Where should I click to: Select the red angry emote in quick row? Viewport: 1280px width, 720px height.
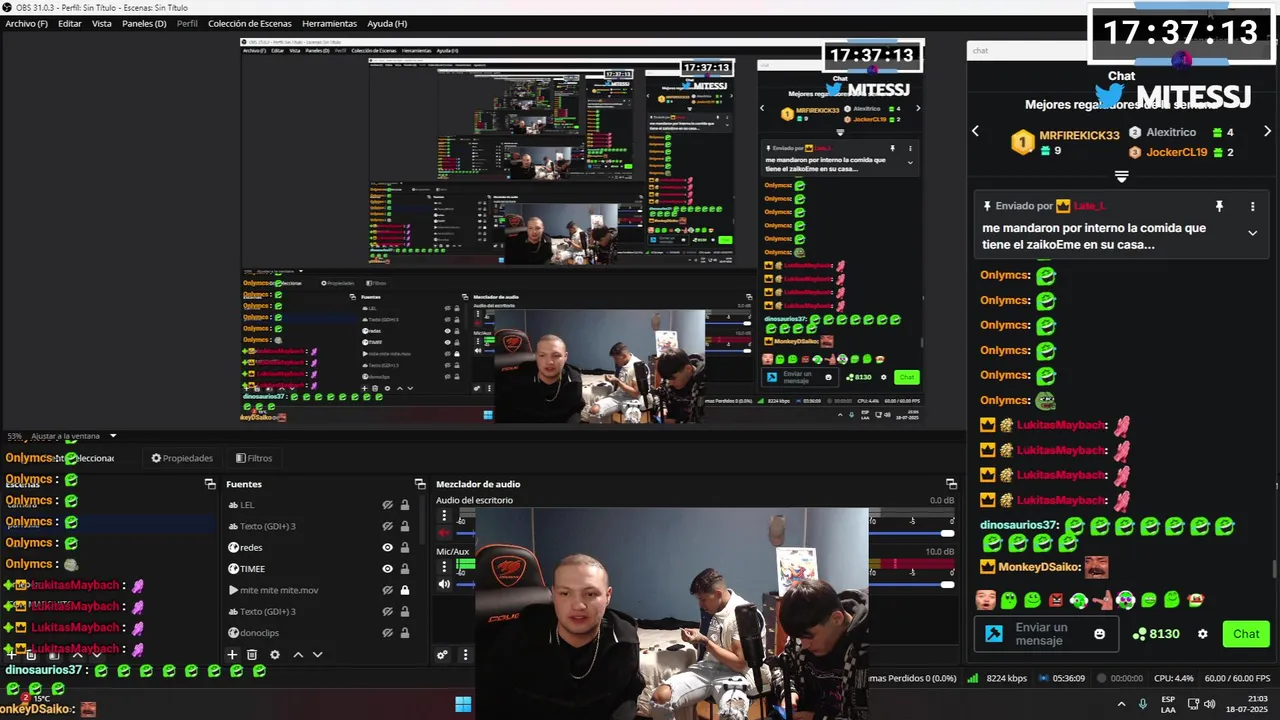coord(1056,600)
